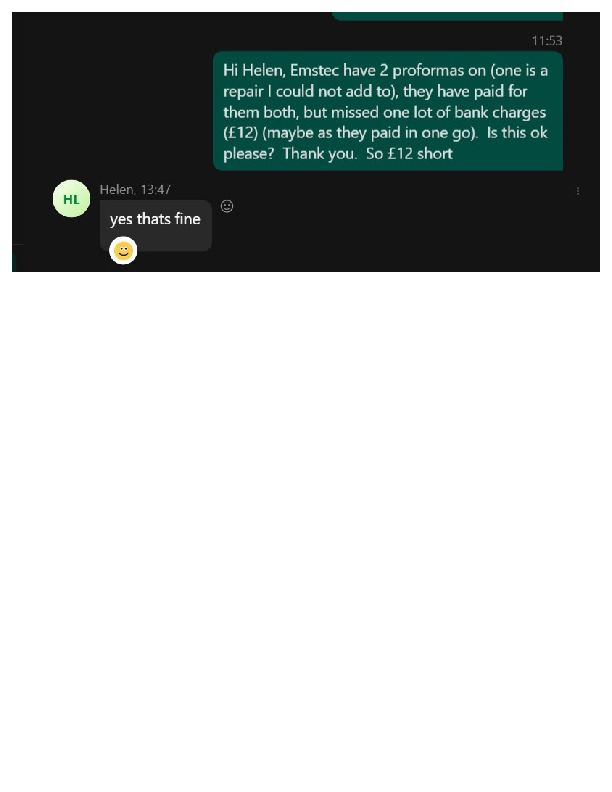612x792 pixels.
Task: Open Helen's HL avatar profile
Action: [x=72, y=199]
